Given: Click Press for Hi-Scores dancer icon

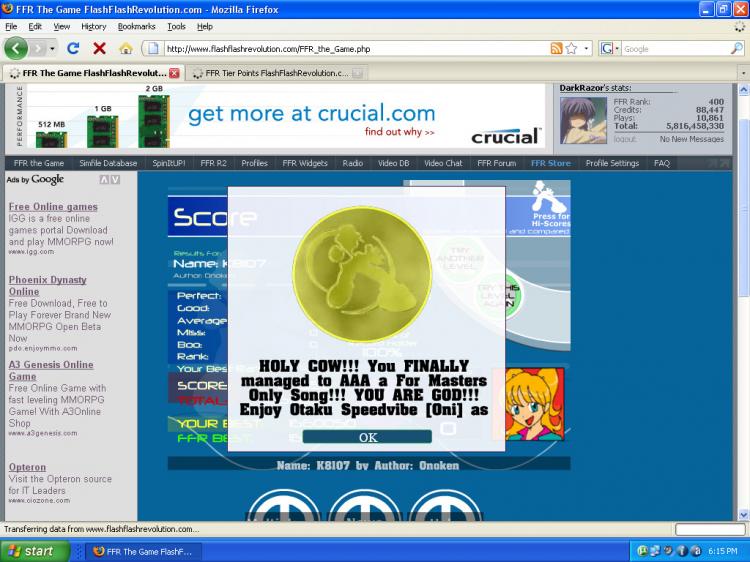Looking at the screenshot, I should [x=550, y=198].
